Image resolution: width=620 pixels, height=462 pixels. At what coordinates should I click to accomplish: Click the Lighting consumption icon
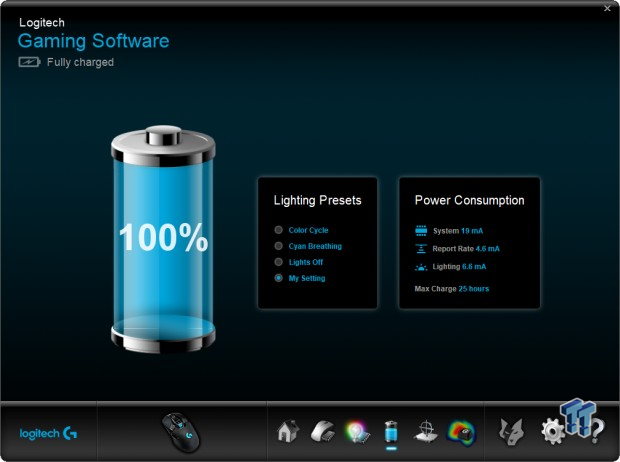[x=421, y=267]
